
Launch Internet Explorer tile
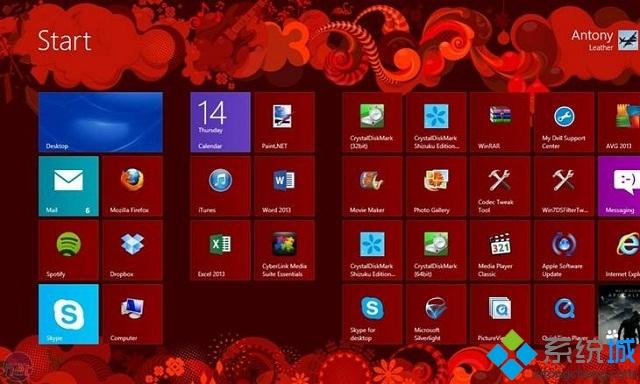(619, 250)
